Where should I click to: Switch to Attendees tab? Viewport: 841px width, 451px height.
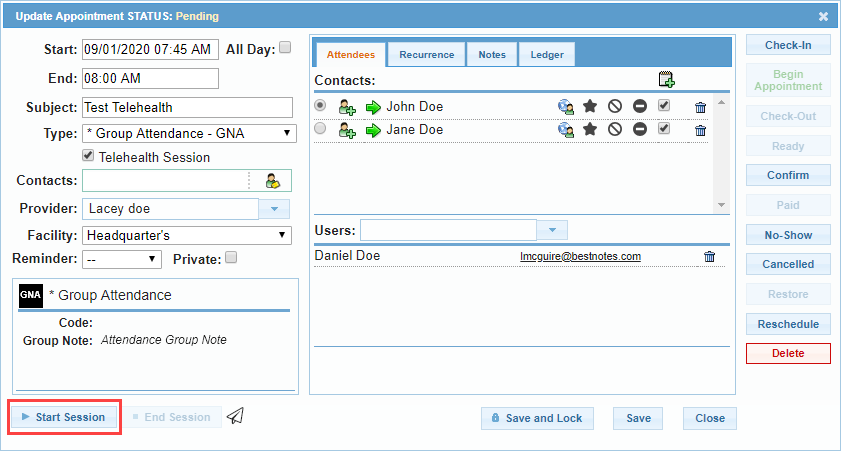click(351, 55)
